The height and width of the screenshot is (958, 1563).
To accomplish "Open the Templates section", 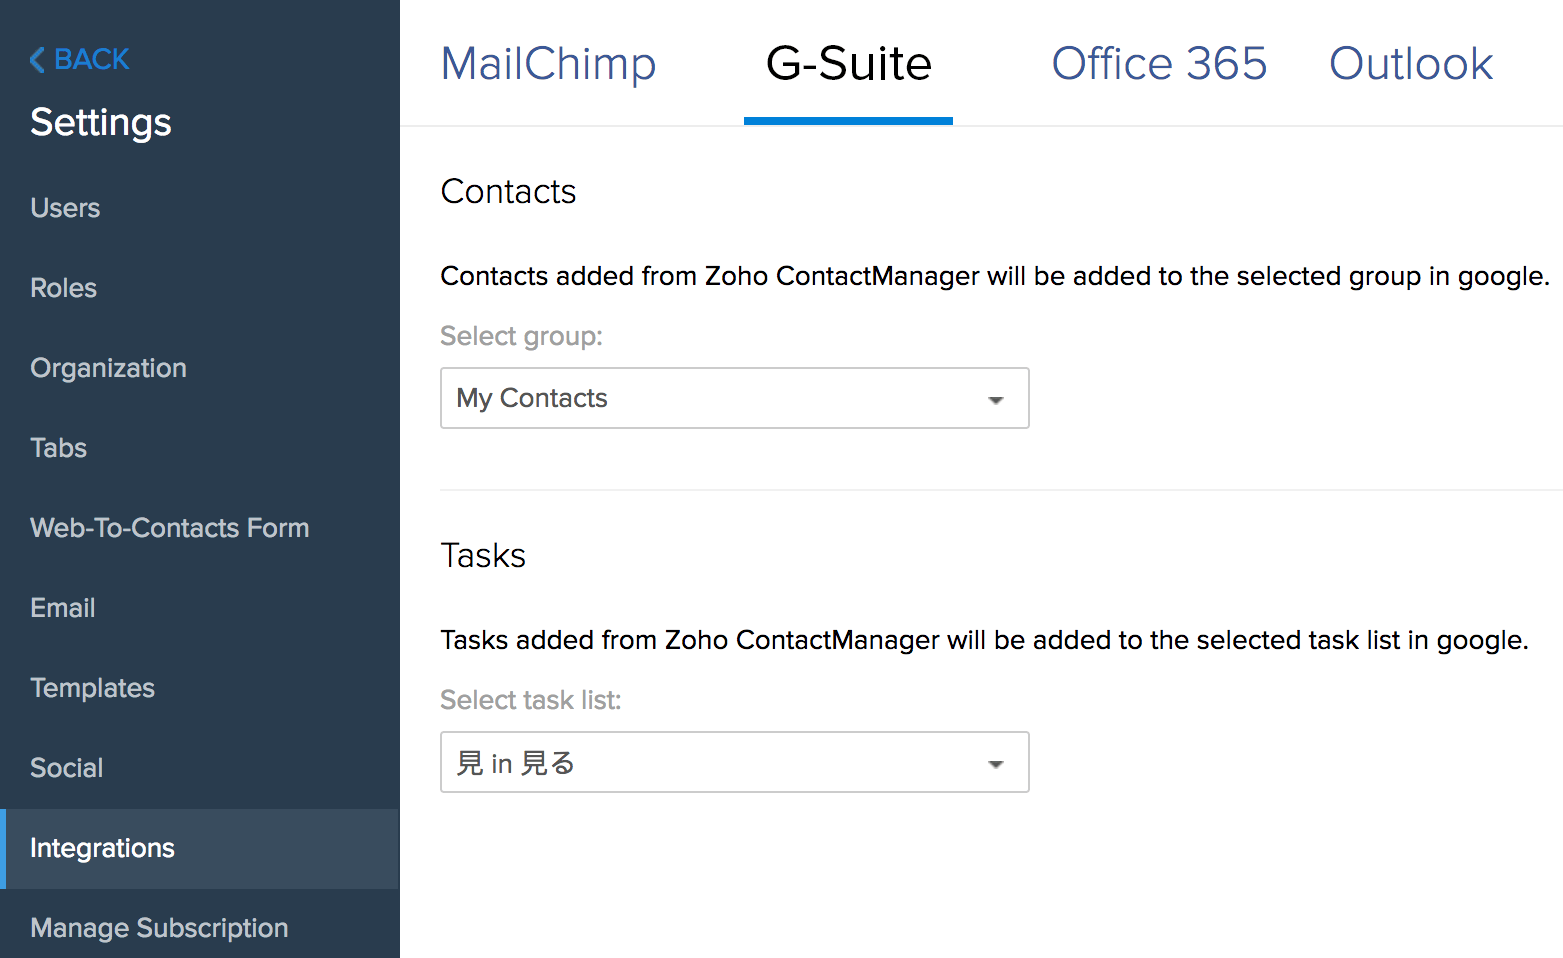I will point(92,688).
